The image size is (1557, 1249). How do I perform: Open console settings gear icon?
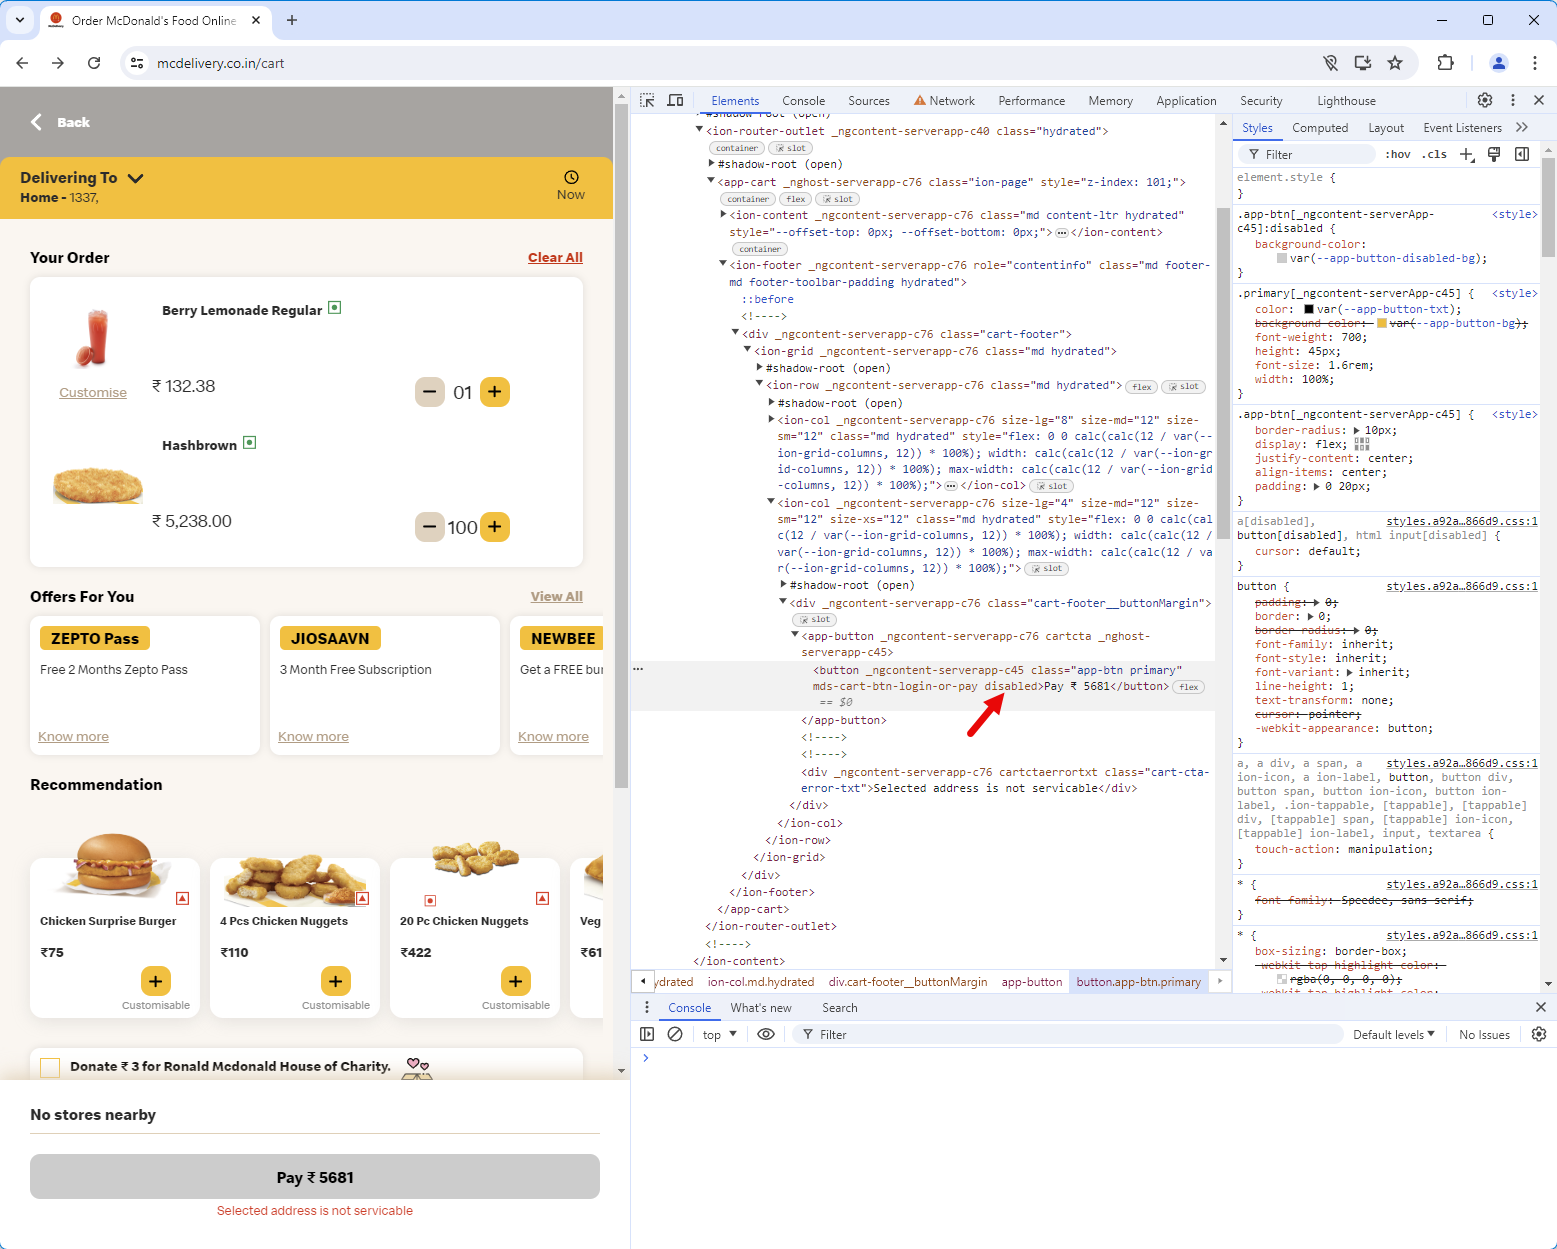(x=1539, y=1034)
